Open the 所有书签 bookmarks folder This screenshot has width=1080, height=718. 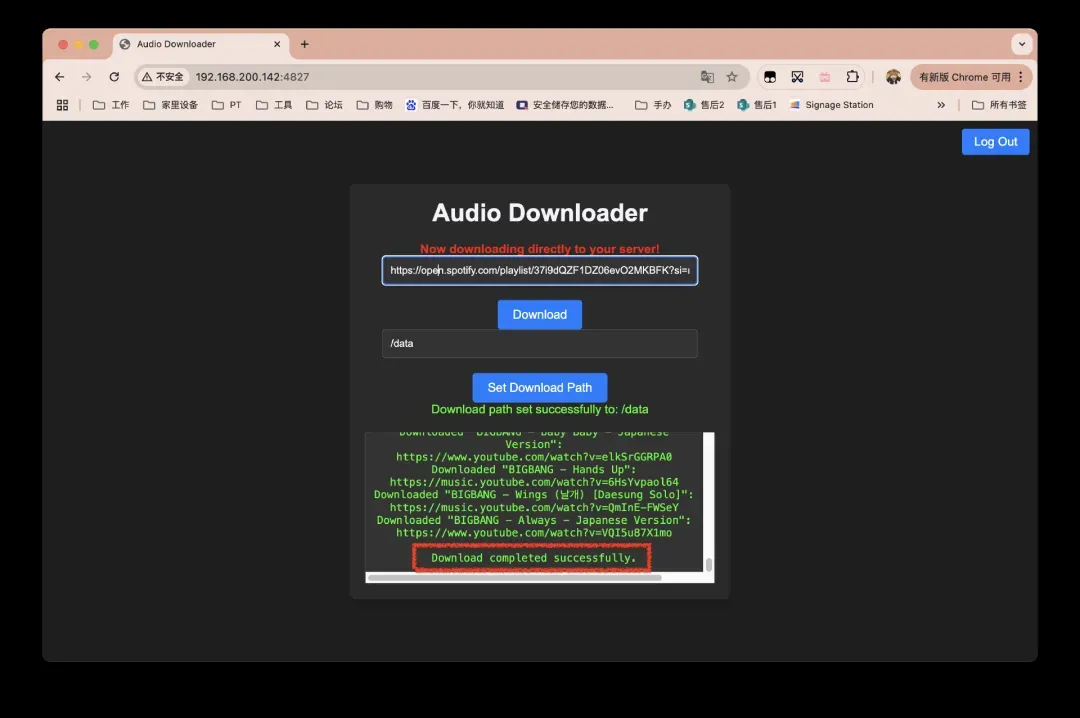pyautogui.click(x=999, y=105)
